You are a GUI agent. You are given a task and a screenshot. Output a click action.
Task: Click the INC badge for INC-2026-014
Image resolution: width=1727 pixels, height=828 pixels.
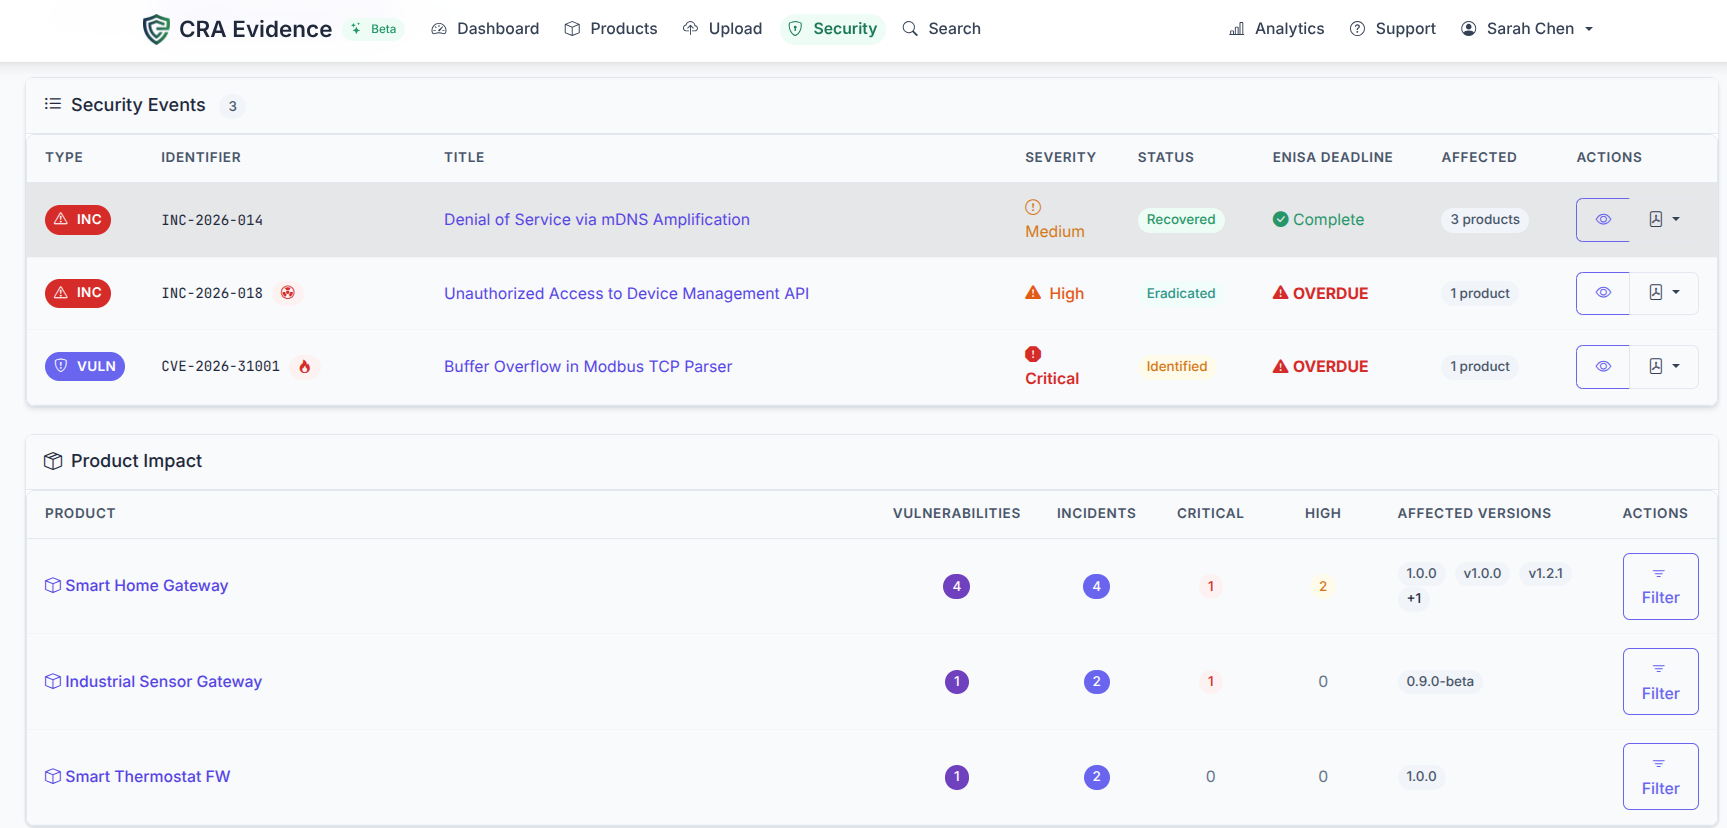(78, 220)
